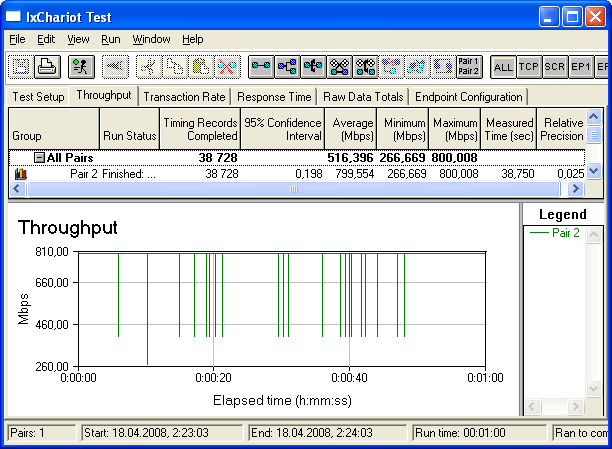
Task: Select the Pair 2 legend entry
Action: (x=555, y=233)
